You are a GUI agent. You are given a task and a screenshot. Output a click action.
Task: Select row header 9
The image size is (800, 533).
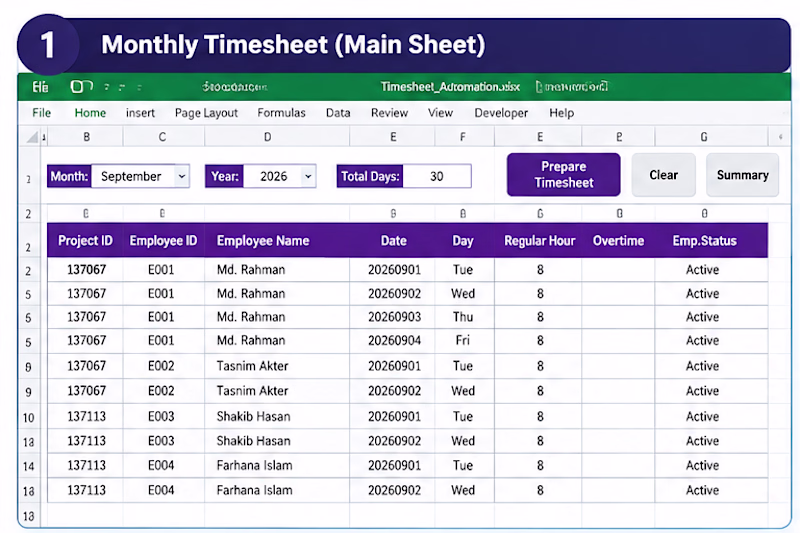(x=29, y=392)
